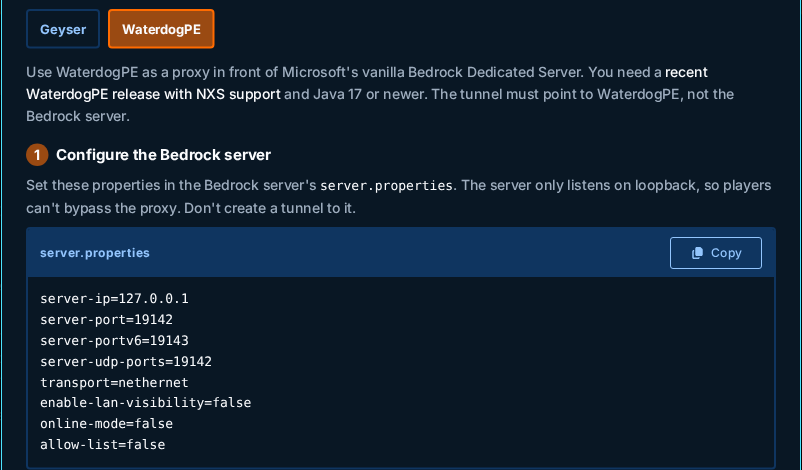
Task: Click the line server-udp-ports=19142
Action: pos(126,362)
